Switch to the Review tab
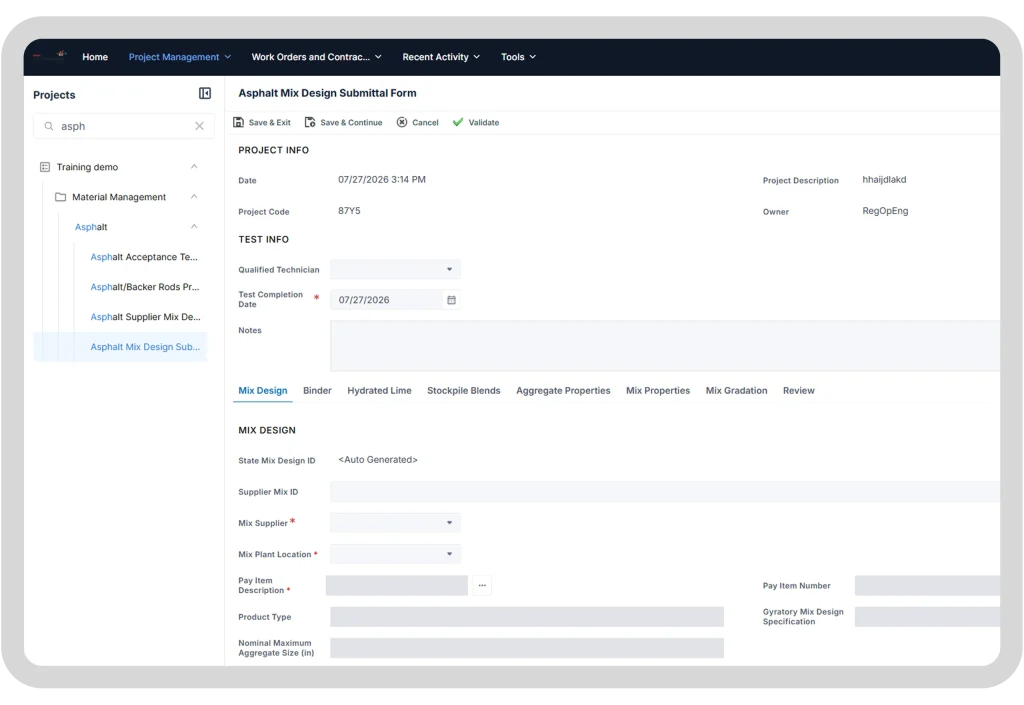This screenshot has height=705, width=1024. click(799, 390)
